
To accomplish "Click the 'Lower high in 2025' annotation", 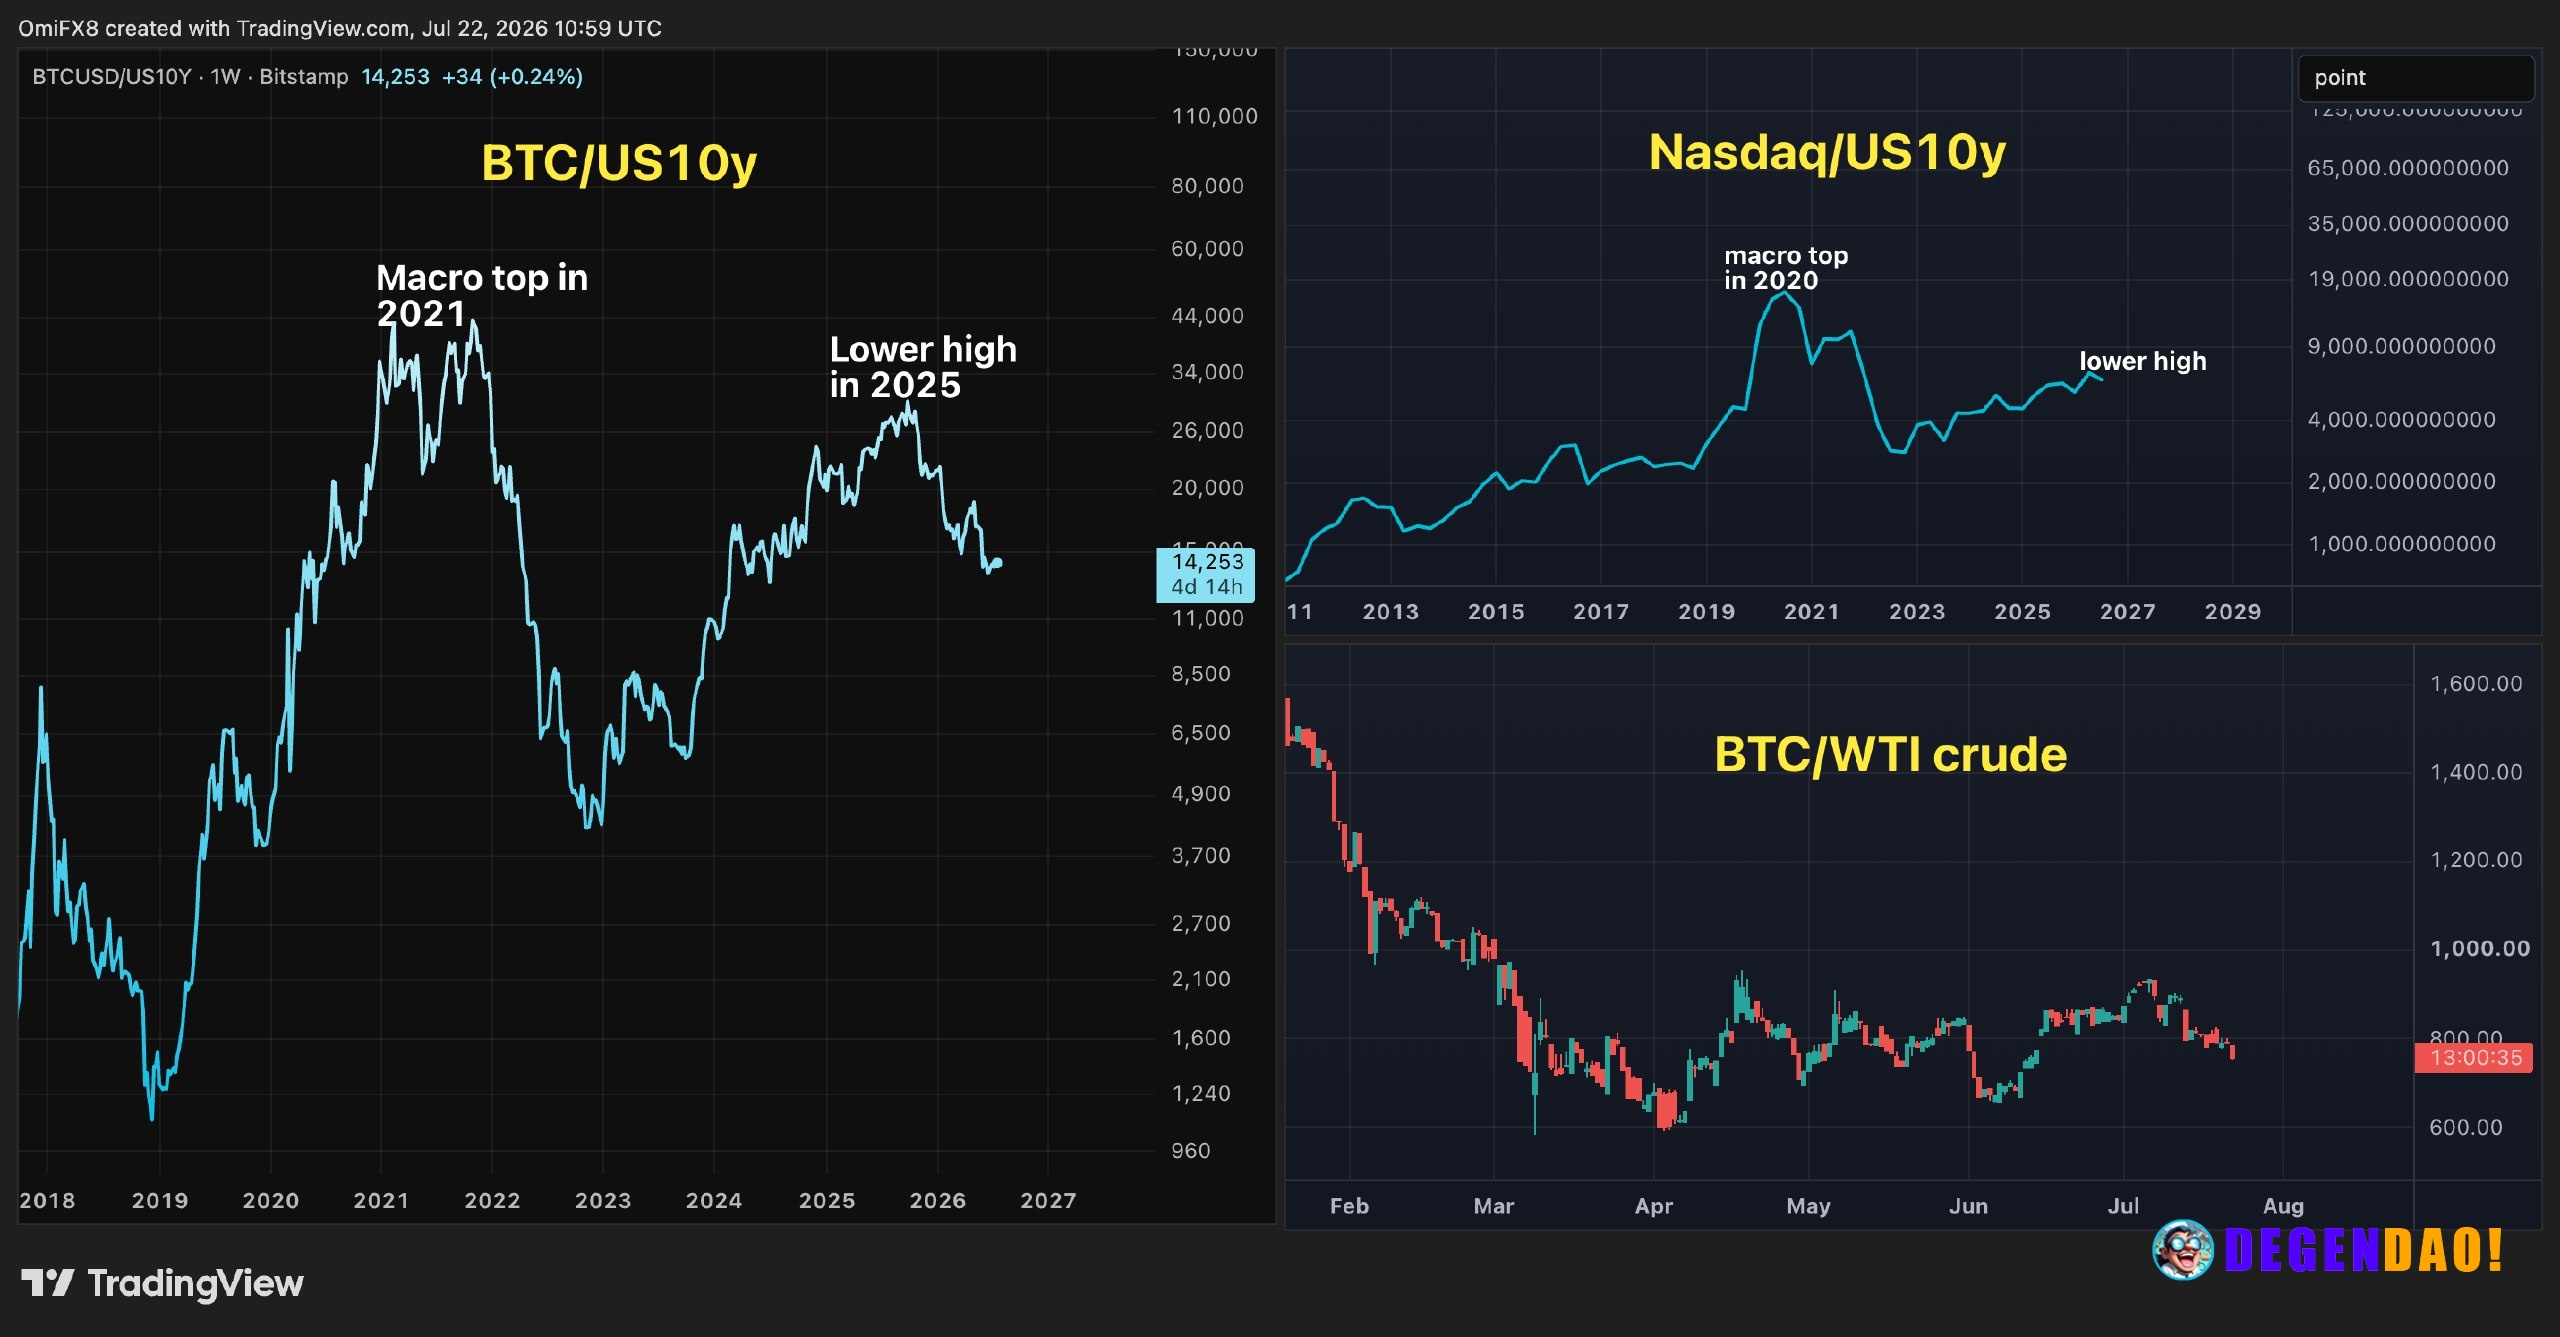I will (x=923, y=367).
